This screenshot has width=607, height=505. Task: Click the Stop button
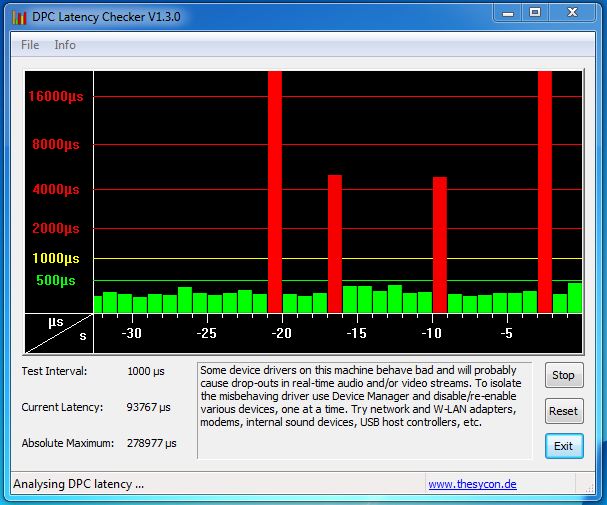tap(564, 375)
